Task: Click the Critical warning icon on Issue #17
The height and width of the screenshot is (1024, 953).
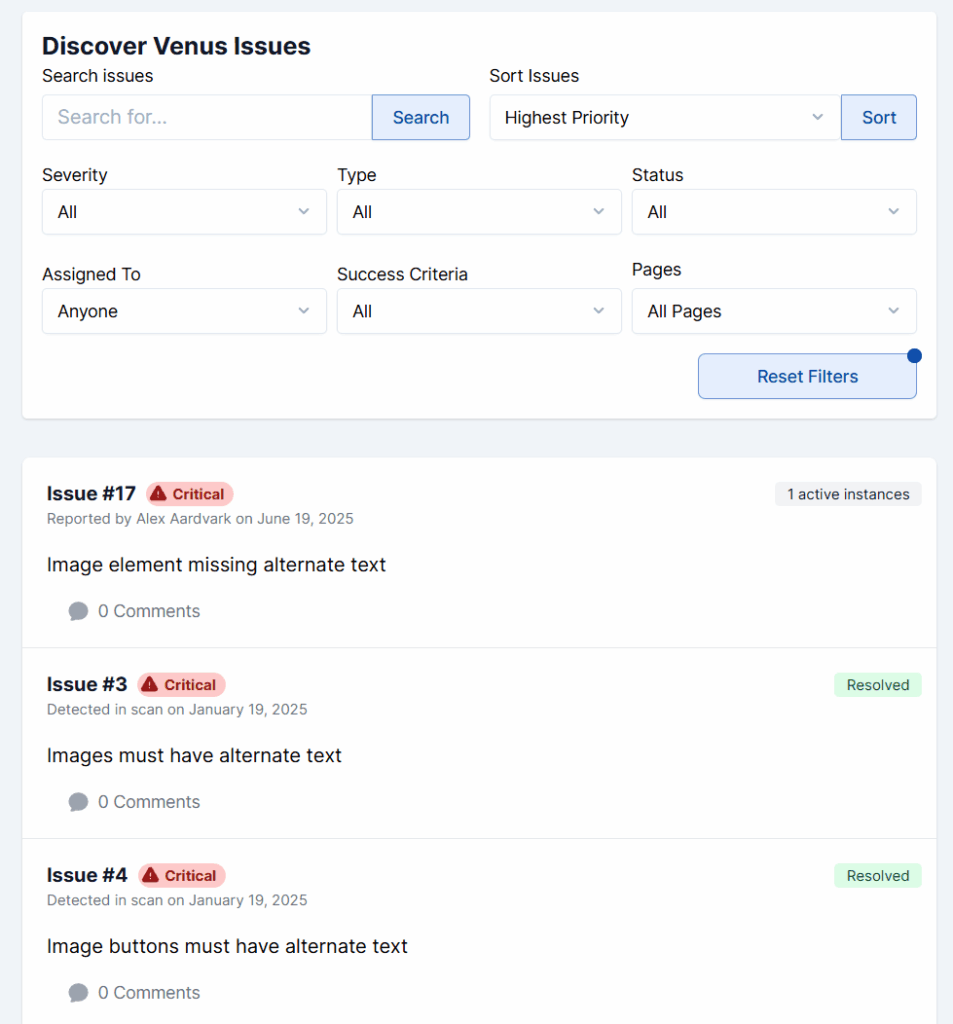Action: tap(158, 494)
